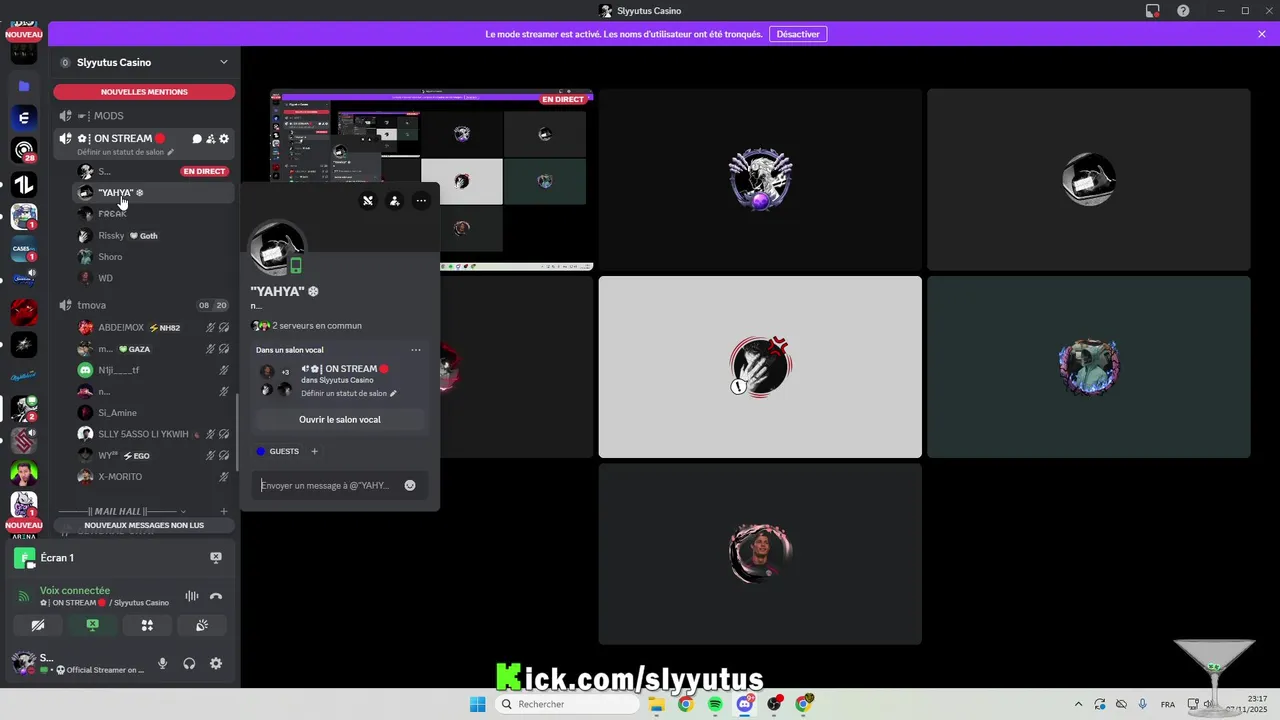Mute microphone in user panel

tap(162, 663)
